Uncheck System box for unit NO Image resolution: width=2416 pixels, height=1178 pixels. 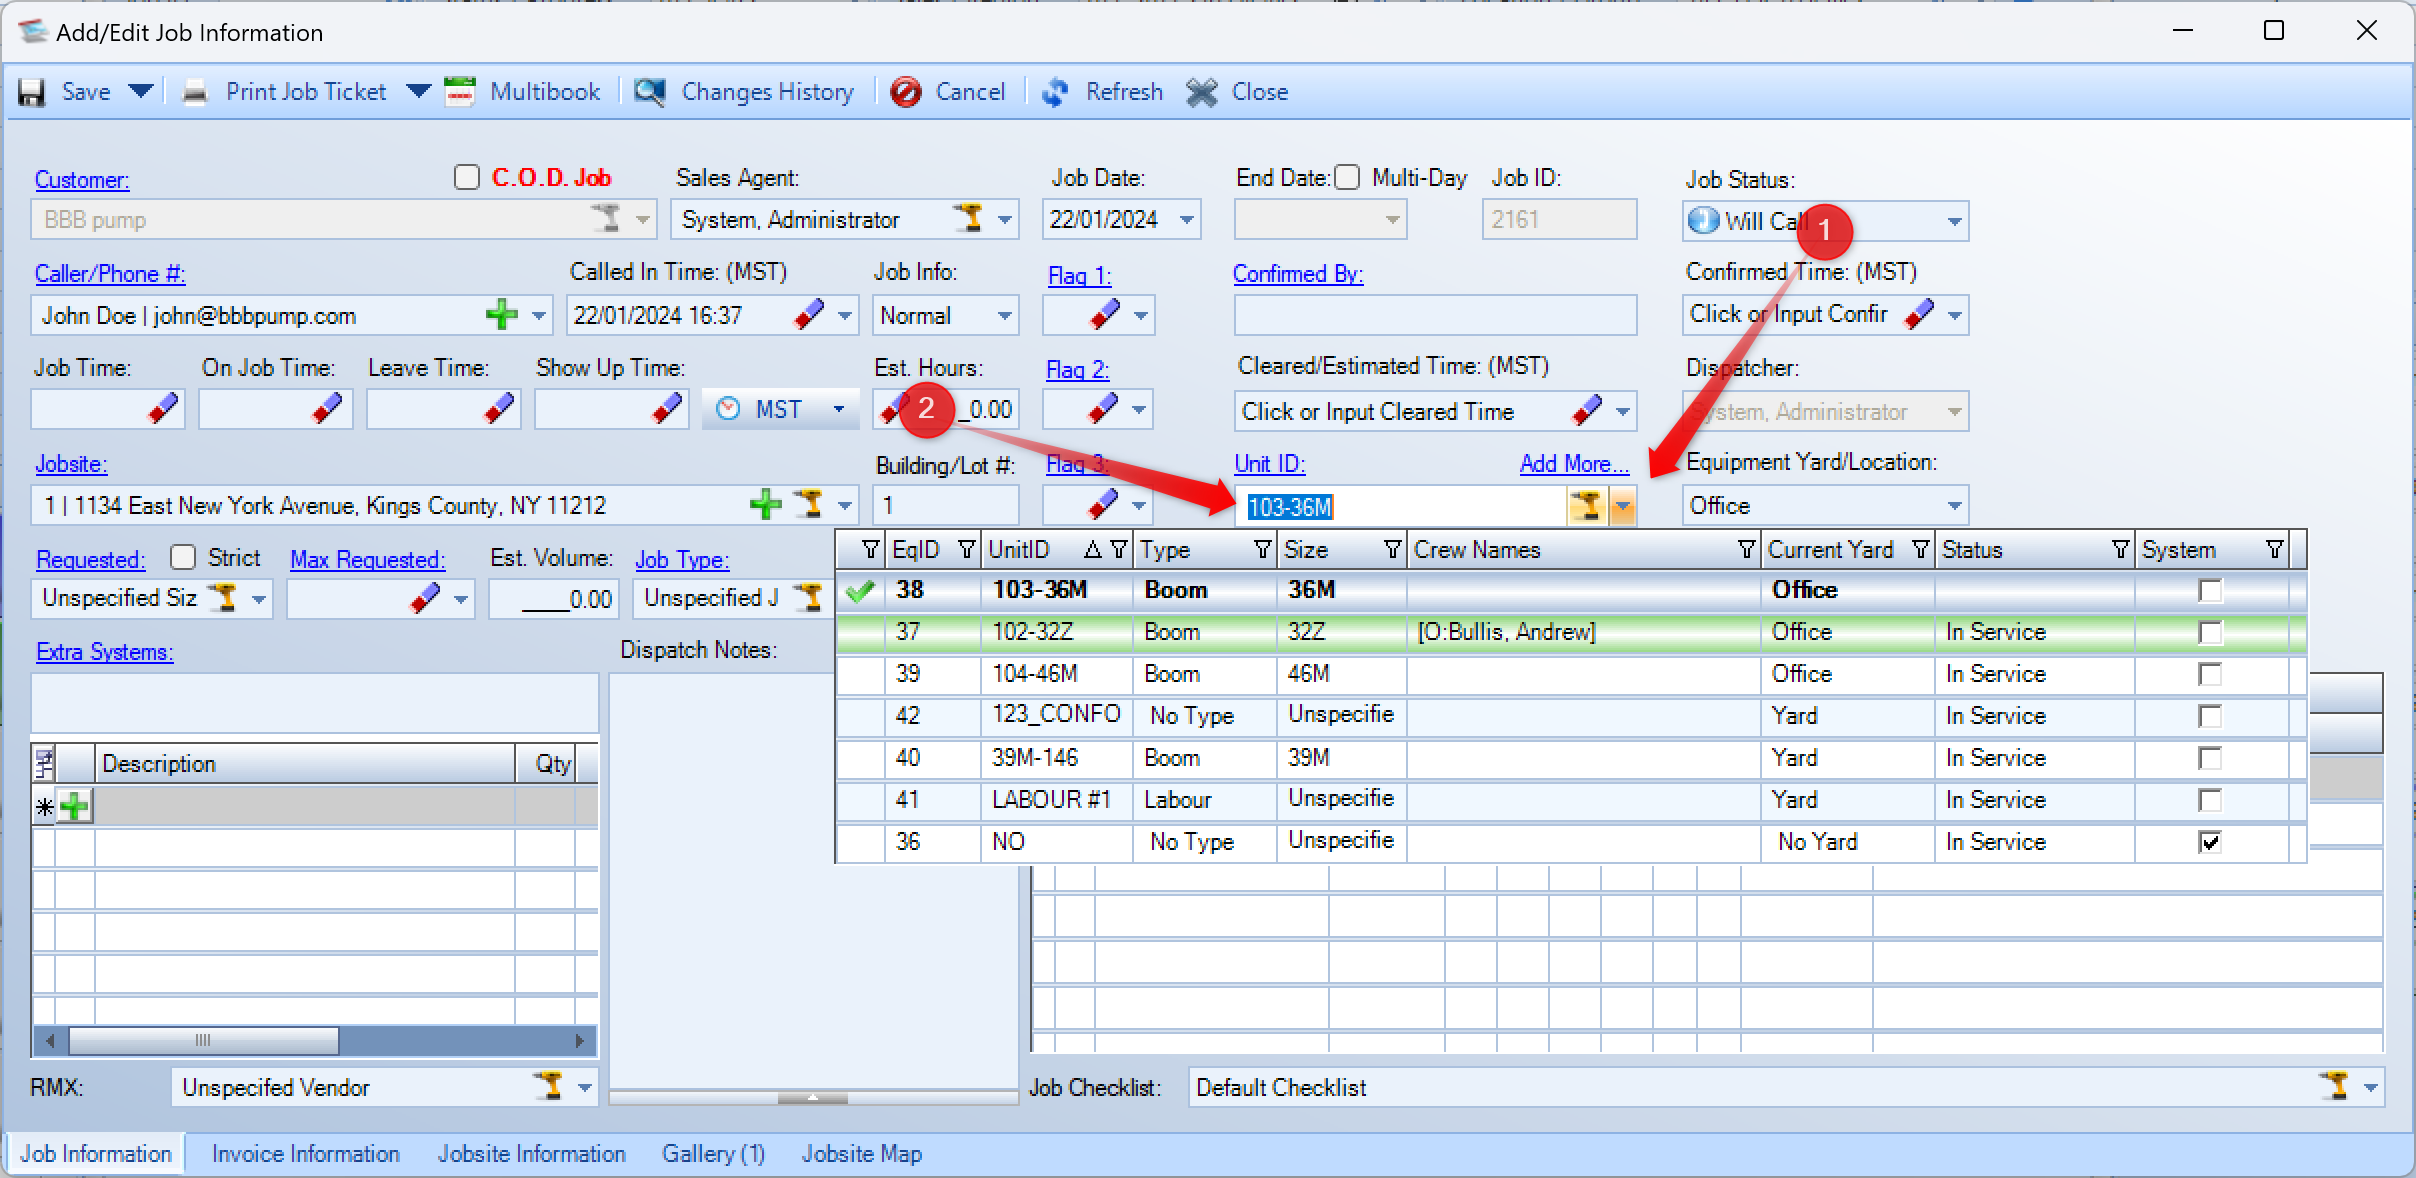tap(2210, 842)
